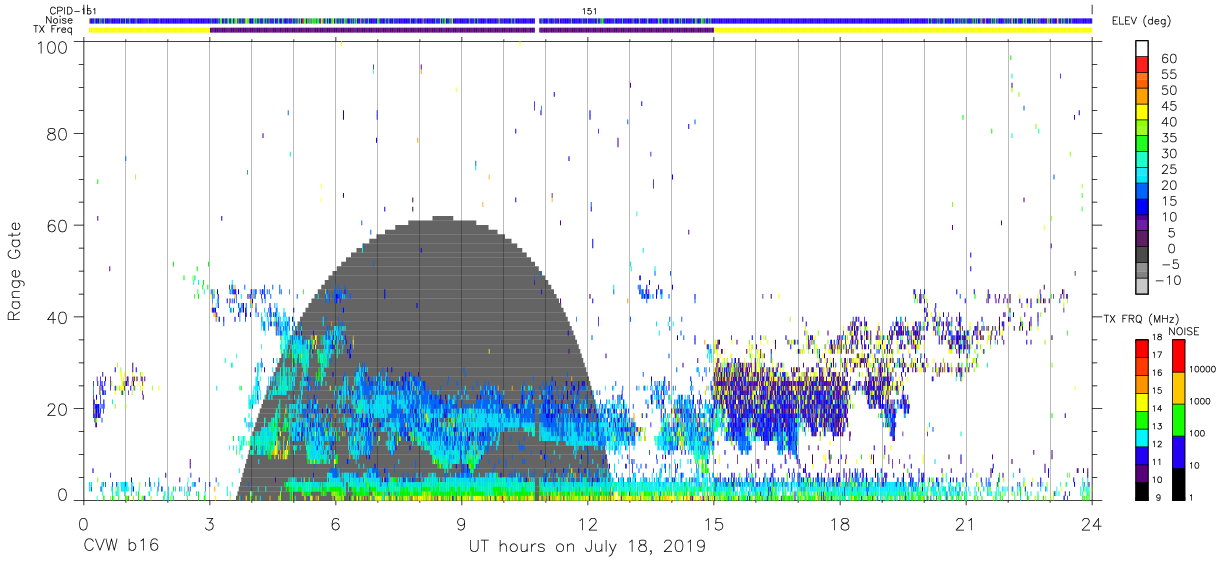The height and width of the screenshot is (567, 1228).
Task: Click x-axis tick label '3'
Action: click(209, 524)
